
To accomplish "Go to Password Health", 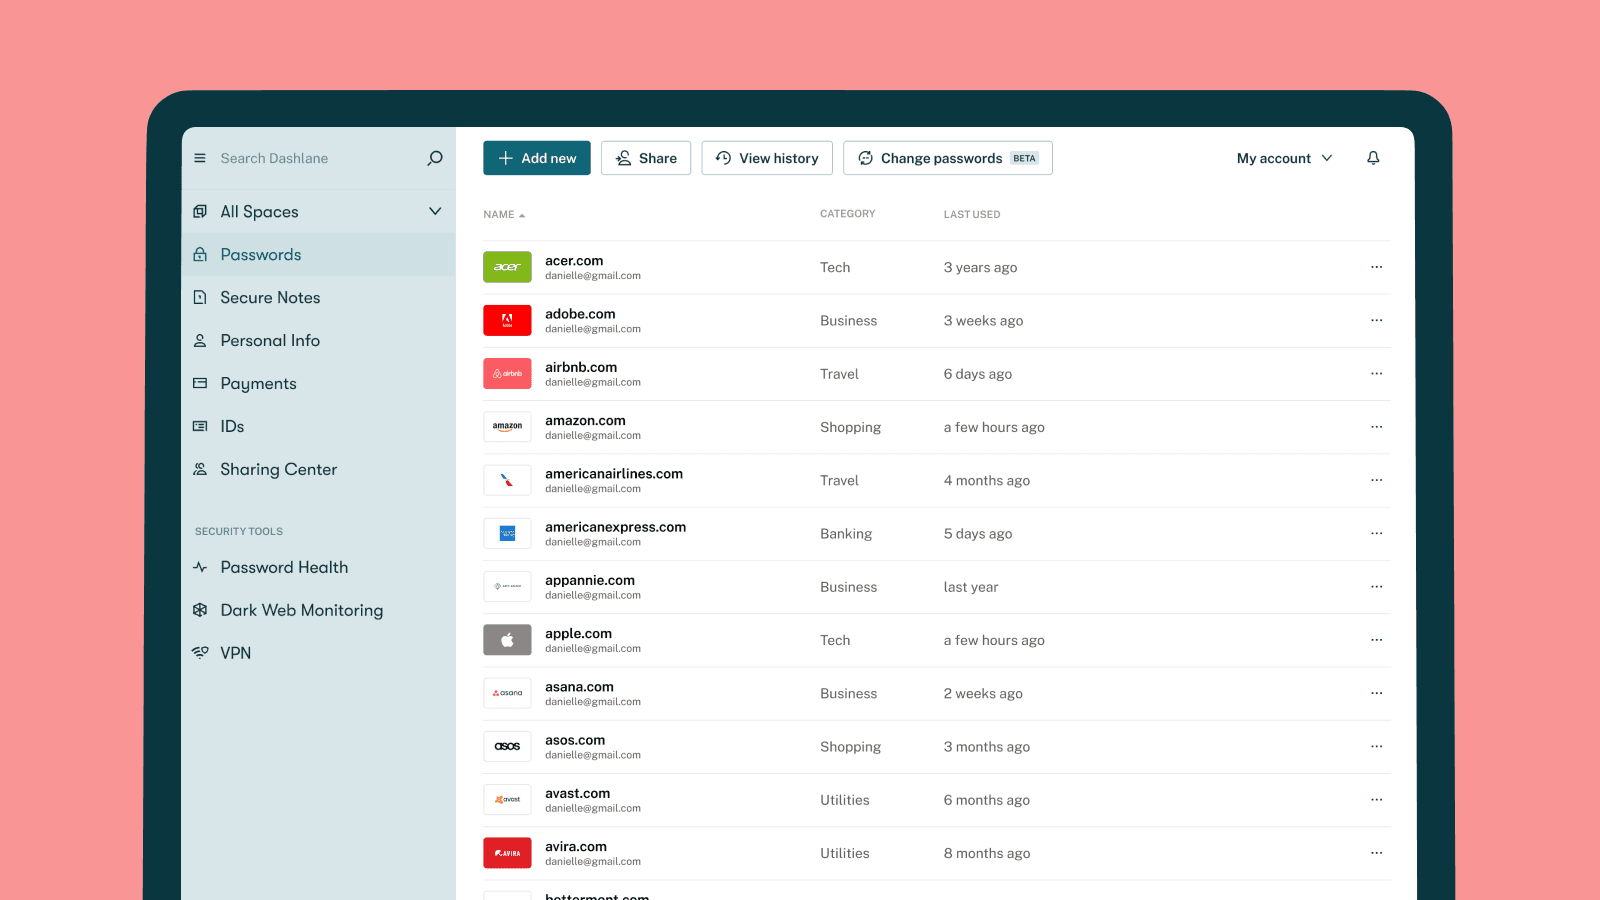I will (284, 567).
